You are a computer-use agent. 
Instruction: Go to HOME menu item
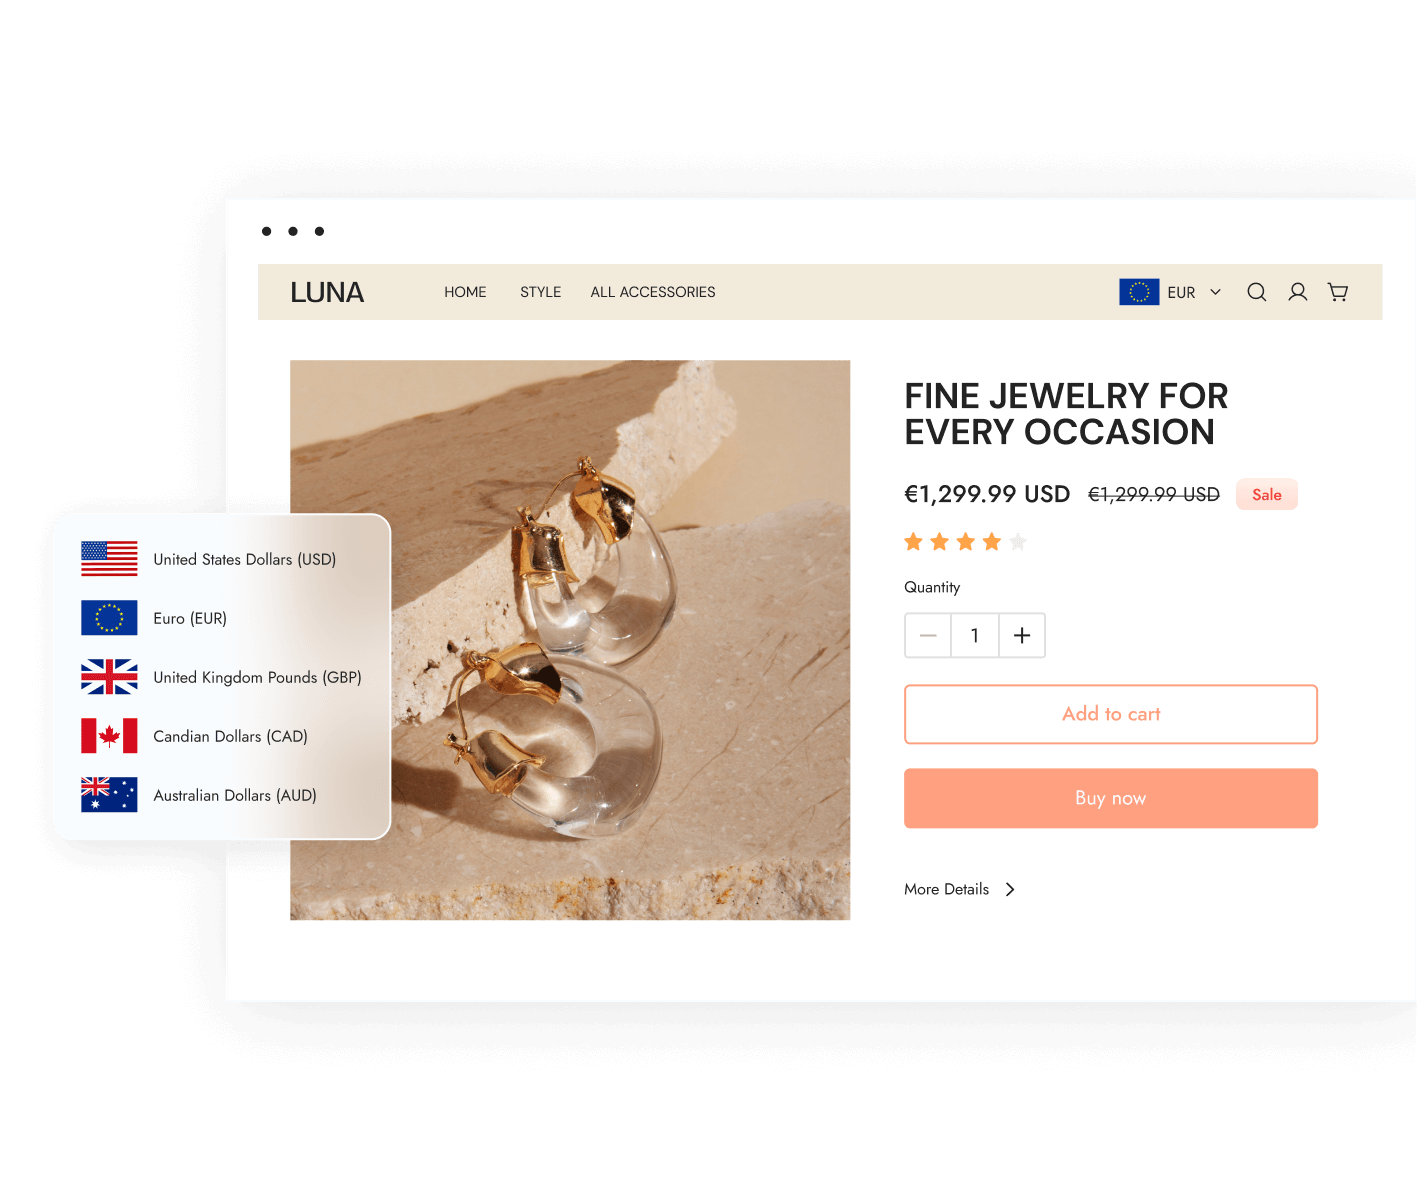click(x=465, y=292)
